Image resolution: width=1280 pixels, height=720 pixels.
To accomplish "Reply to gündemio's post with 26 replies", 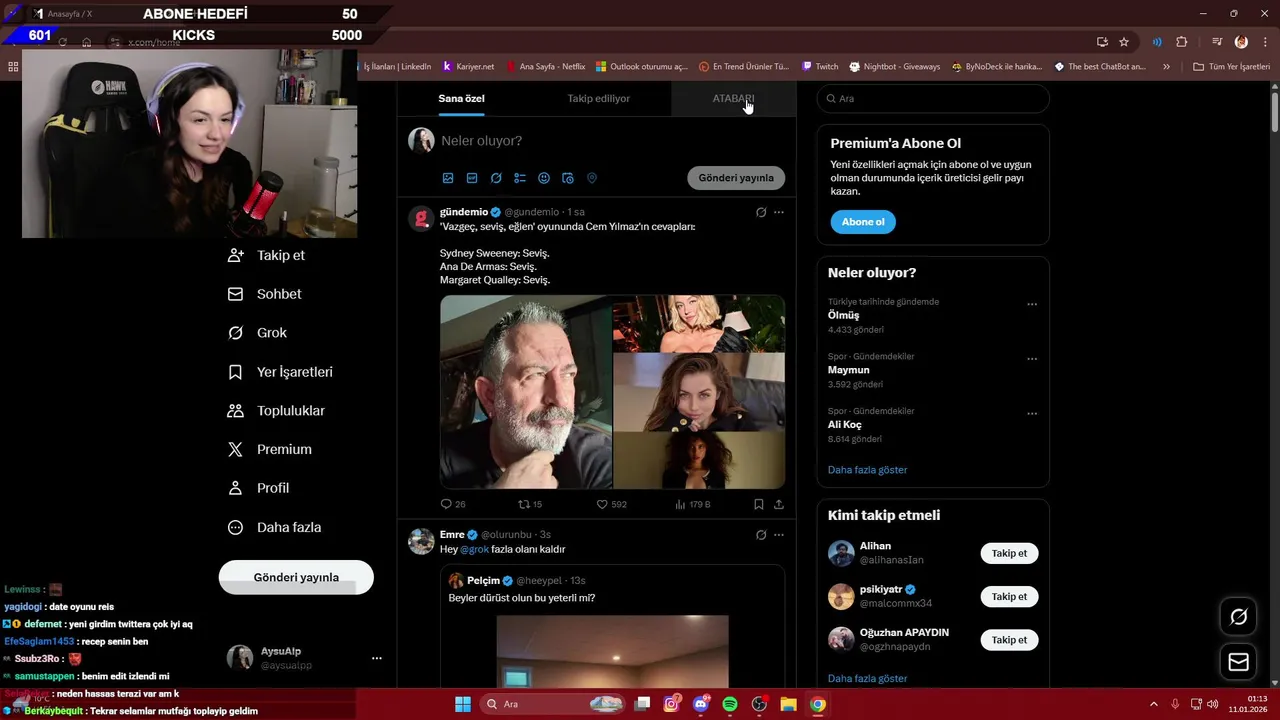I will (453, 504).
